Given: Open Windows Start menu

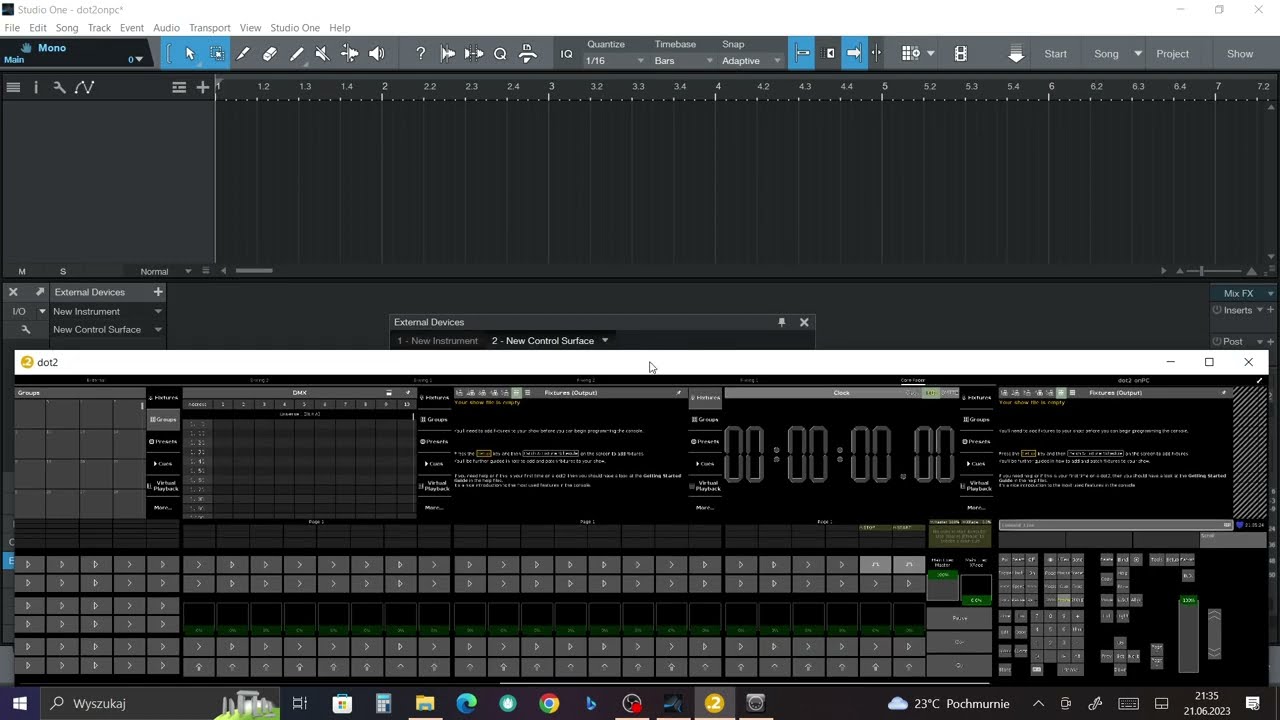Looking at the screenshot, I should pyautogui.click(x=19, y=703).
